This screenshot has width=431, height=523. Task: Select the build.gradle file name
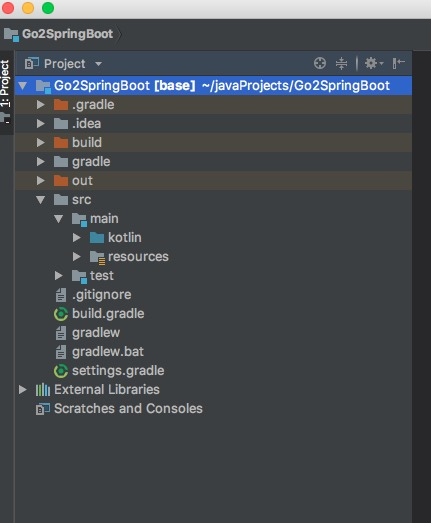point(108,314)
